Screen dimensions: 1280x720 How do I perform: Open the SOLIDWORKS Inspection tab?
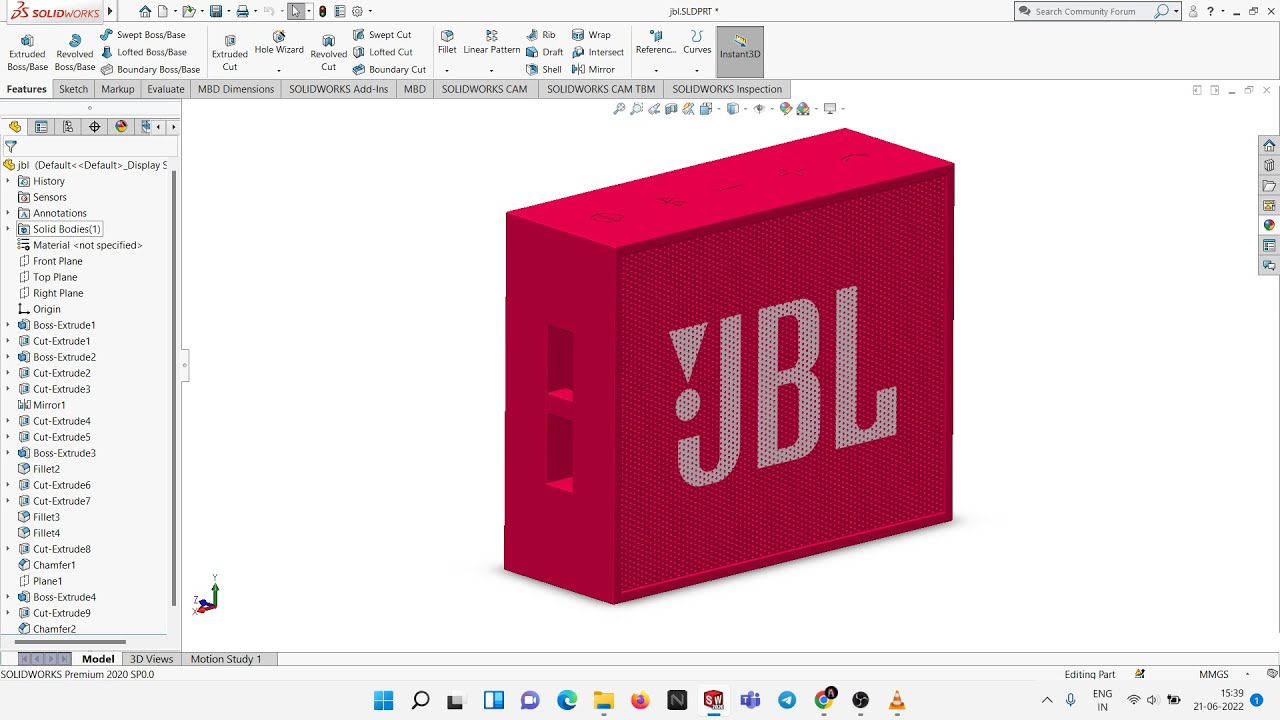pyautogui.click(x=727, y=89)
